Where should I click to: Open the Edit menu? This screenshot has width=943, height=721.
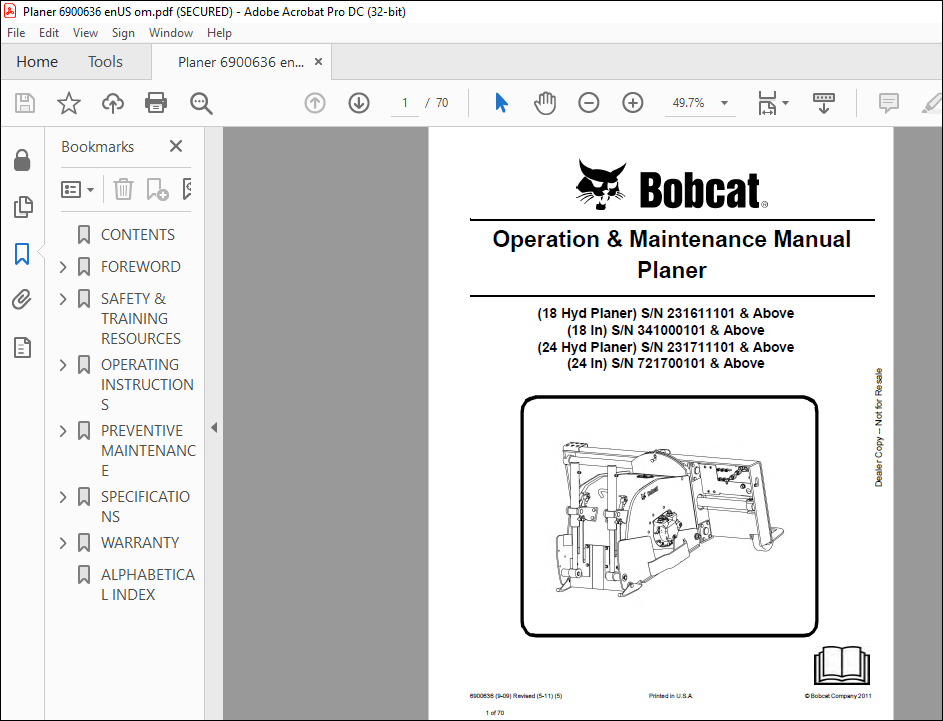click(49, 33)
